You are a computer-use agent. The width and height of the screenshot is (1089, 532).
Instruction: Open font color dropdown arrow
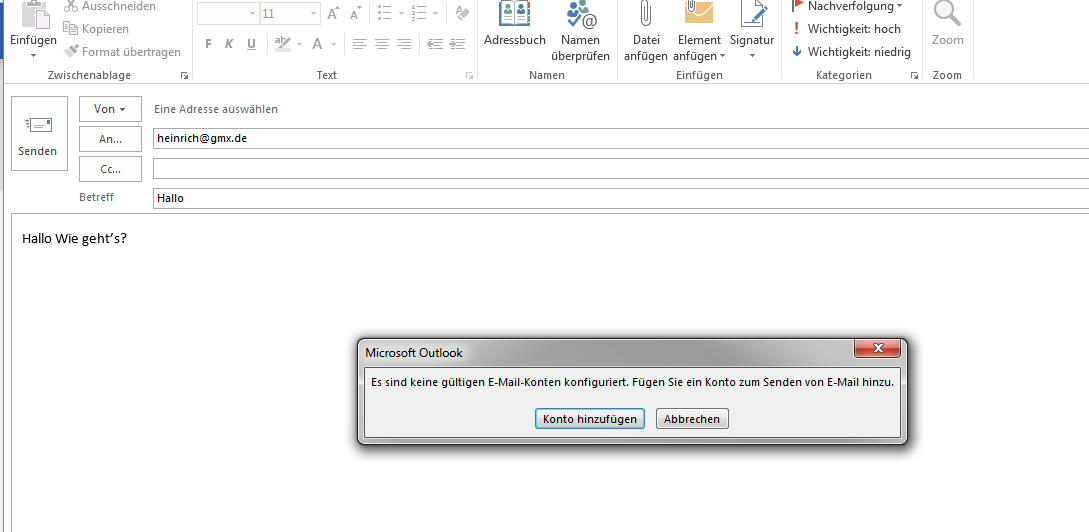[x=333, y=44]
